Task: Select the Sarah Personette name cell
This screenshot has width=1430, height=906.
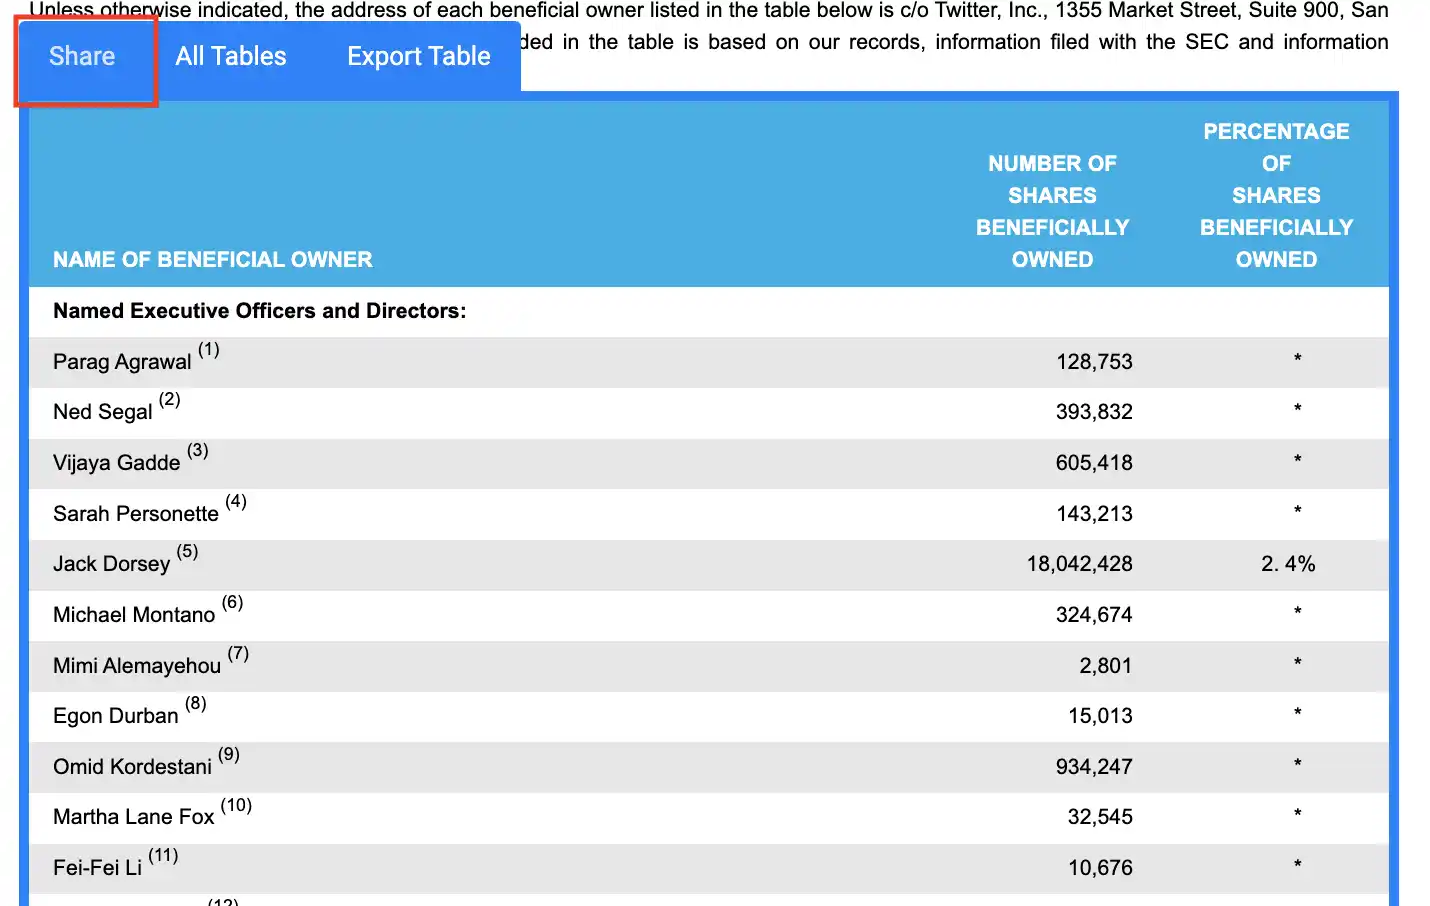Action: coord(136,514)
